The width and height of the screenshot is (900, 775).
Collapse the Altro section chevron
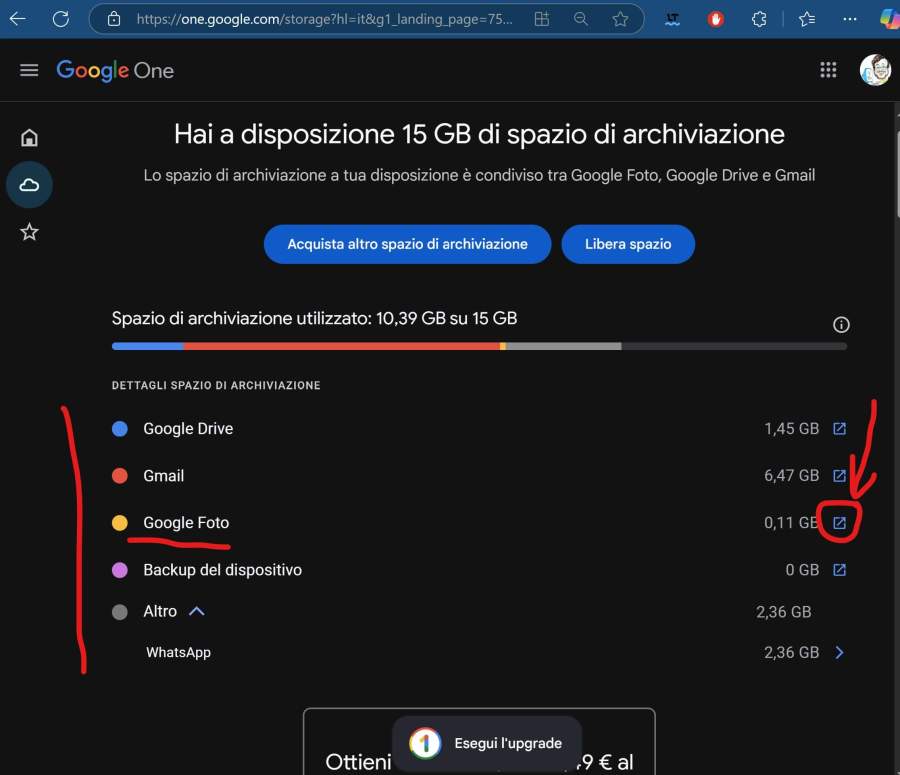(197, 611)
